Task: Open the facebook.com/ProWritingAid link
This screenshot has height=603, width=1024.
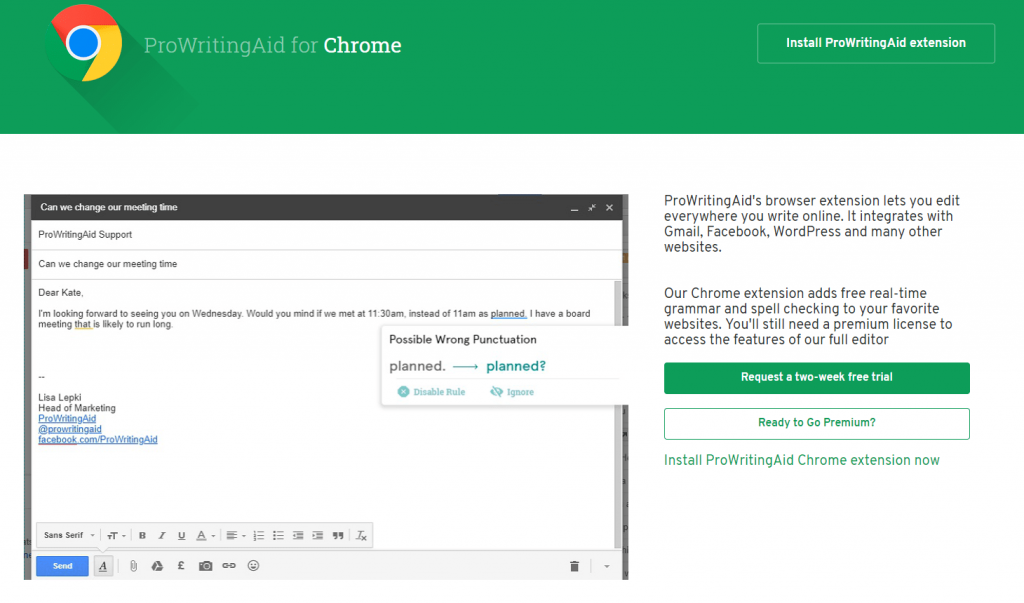Action: click(x=98, y=439)
